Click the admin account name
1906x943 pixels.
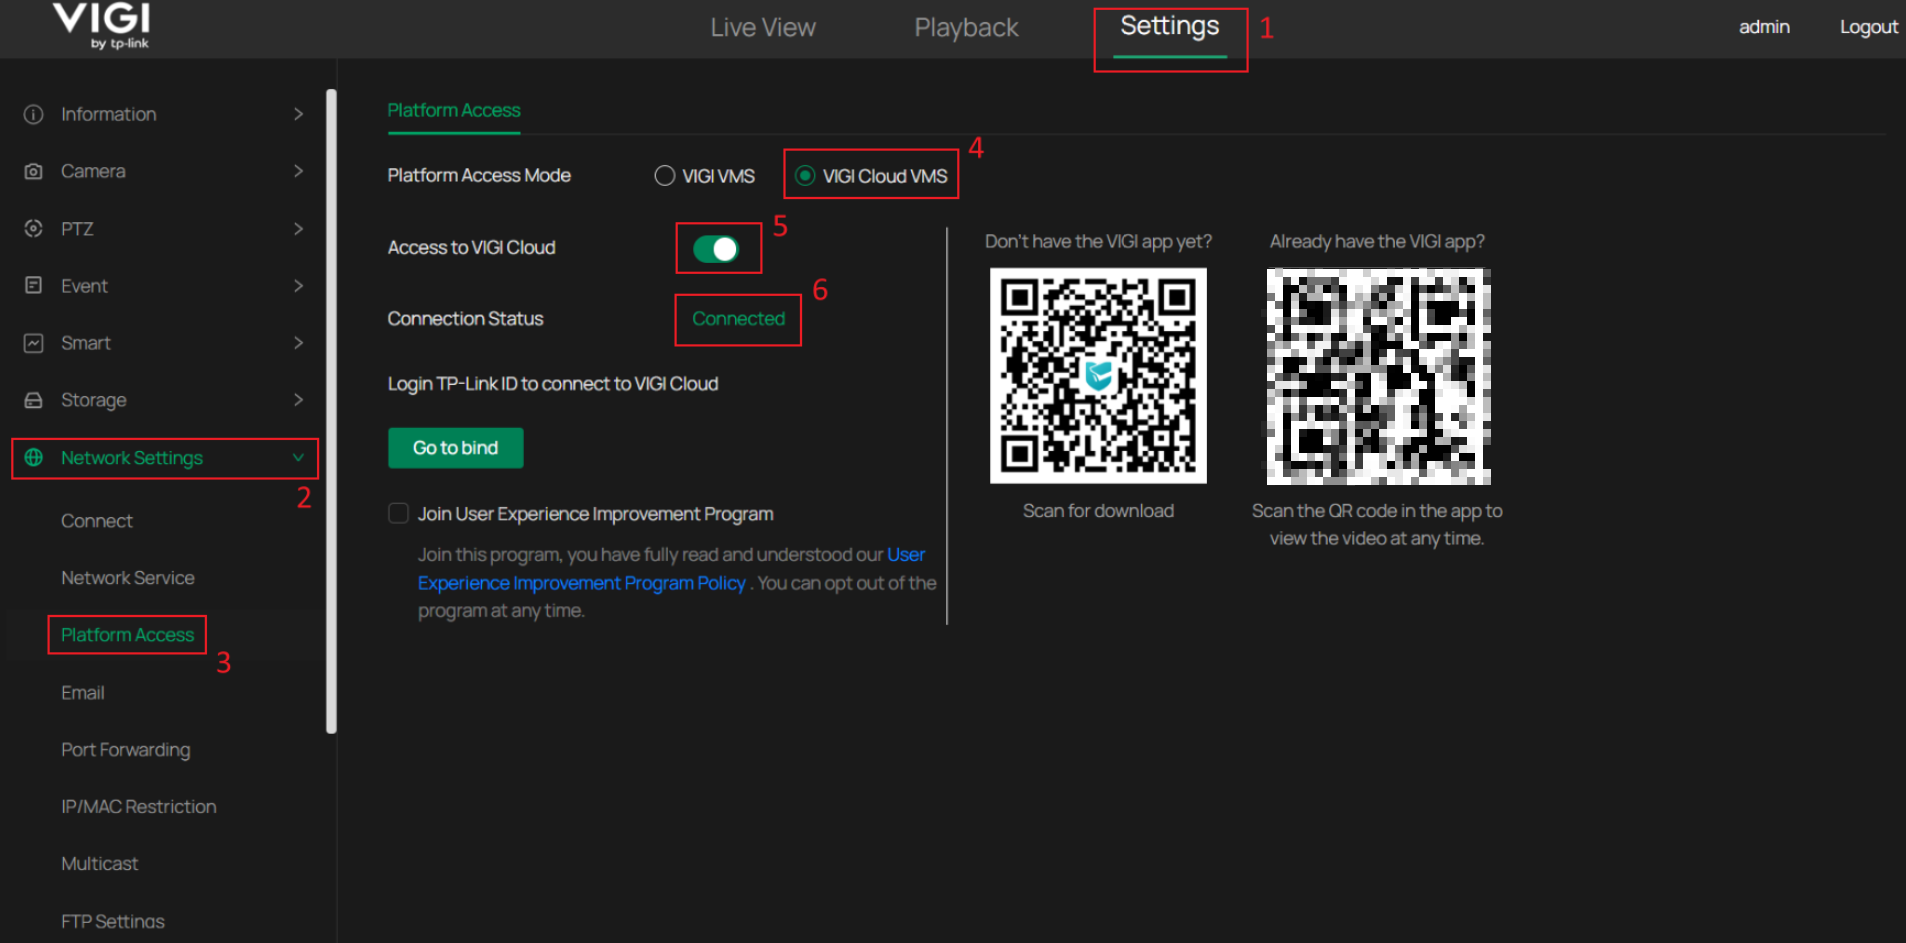pyautogui.click(x=1764, y=27)
